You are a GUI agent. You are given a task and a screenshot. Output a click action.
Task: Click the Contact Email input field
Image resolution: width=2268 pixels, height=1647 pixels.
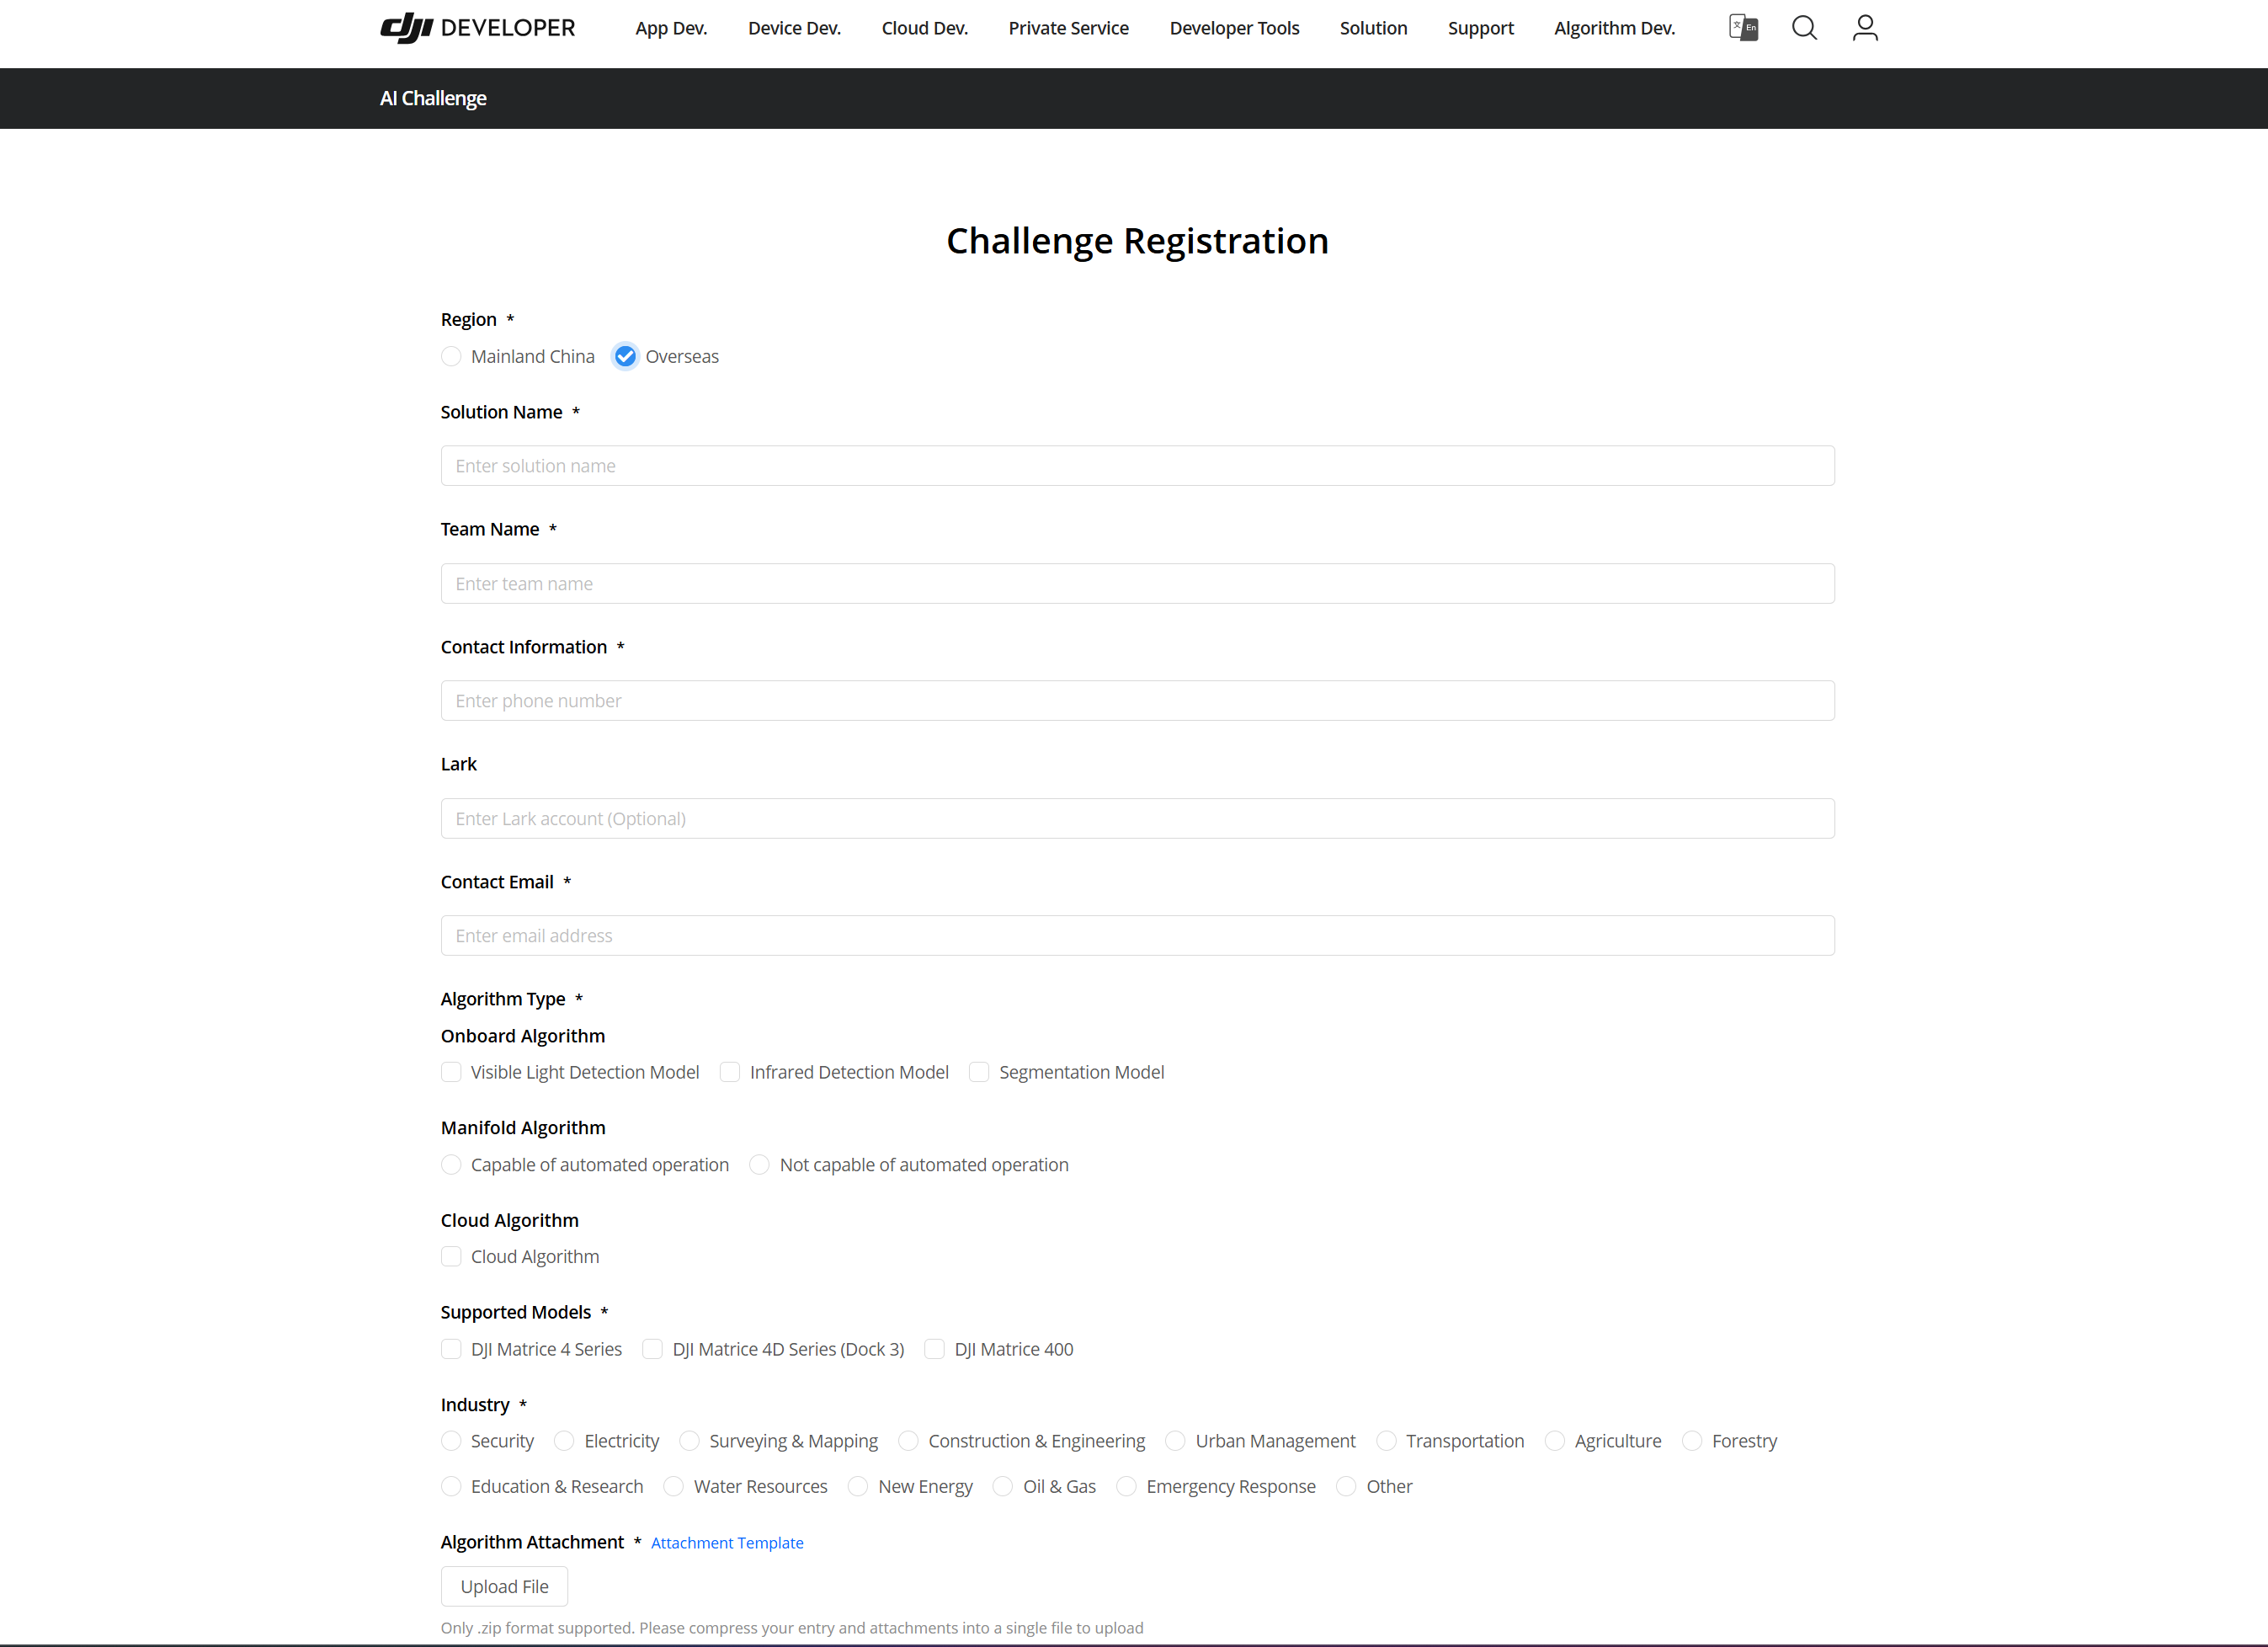coord(1137,936)
